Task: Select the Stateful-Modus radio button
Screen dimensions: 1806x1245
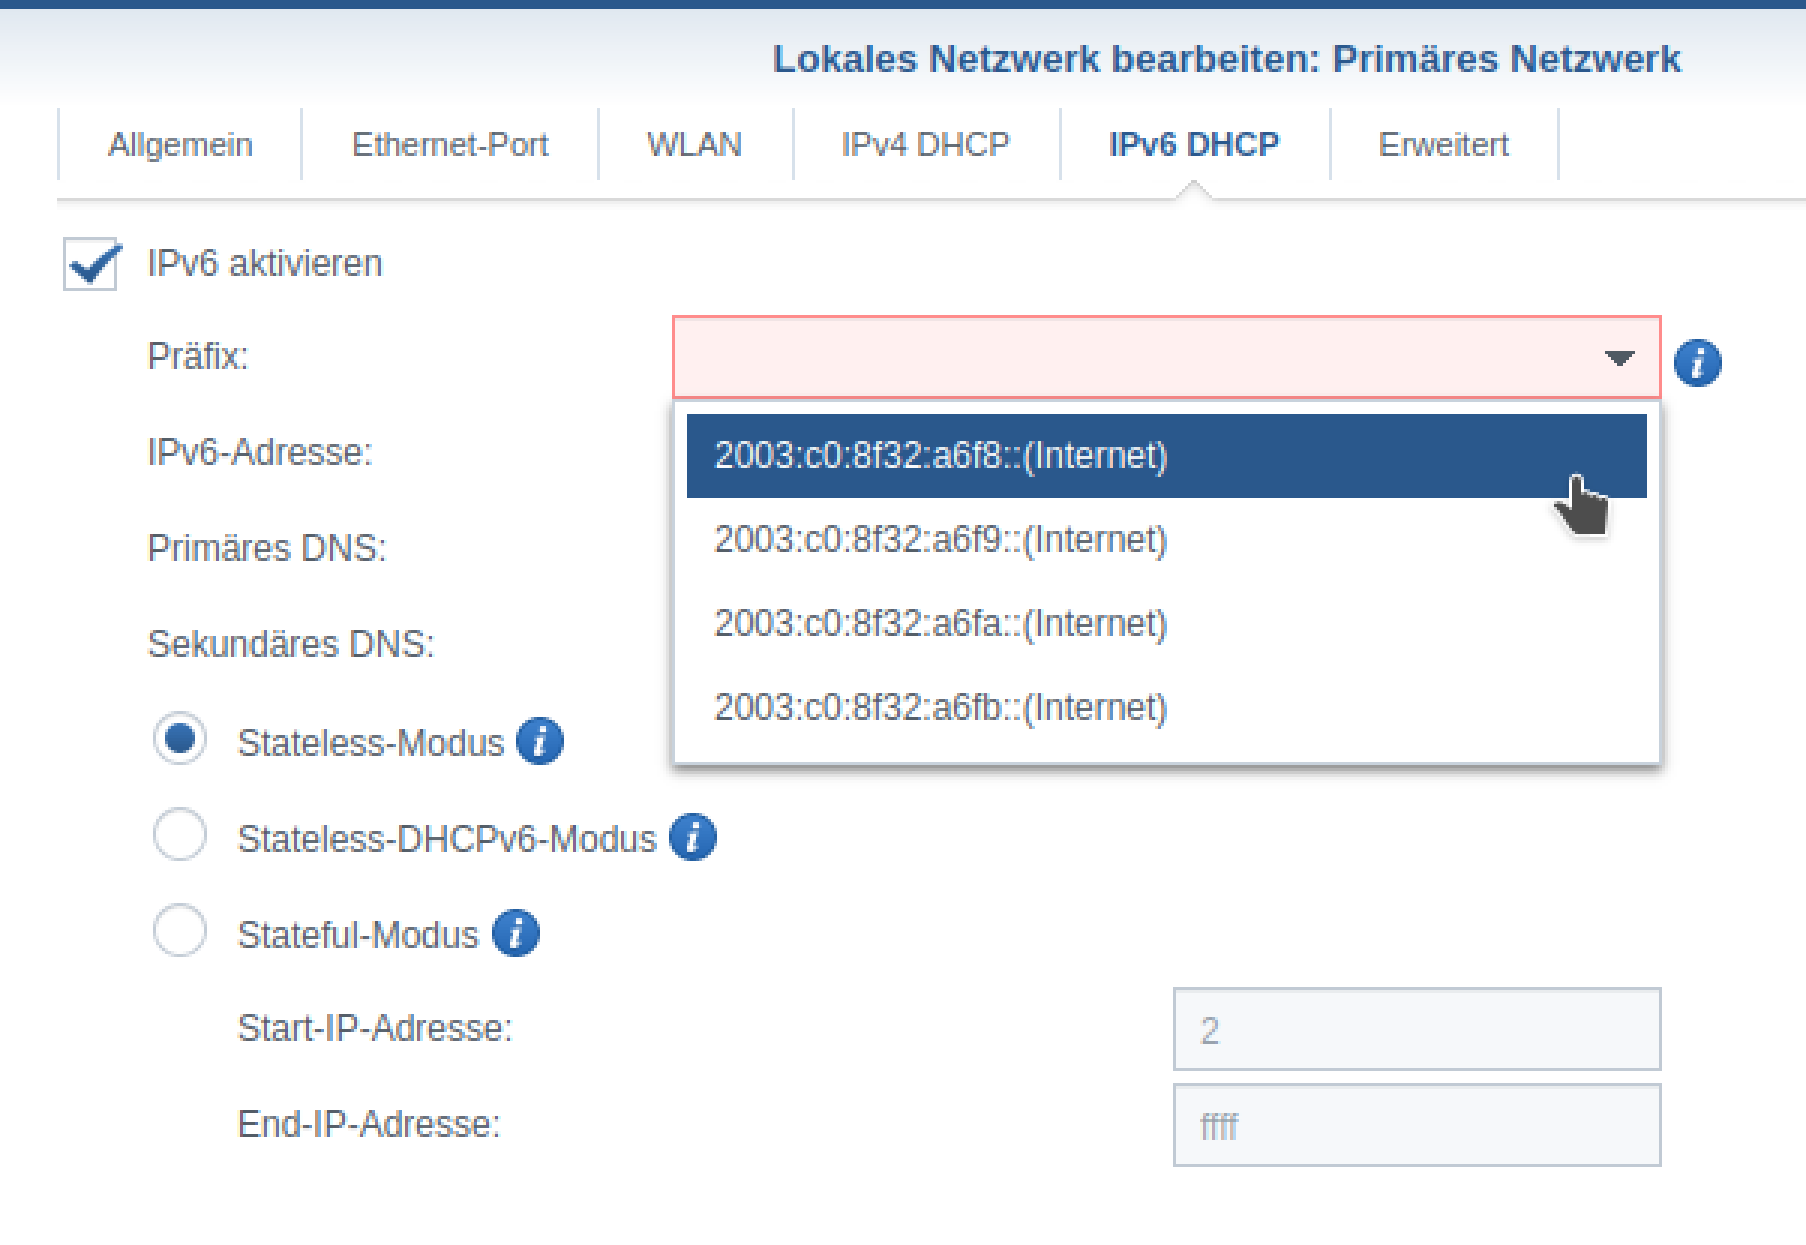Action: [180, 931]
